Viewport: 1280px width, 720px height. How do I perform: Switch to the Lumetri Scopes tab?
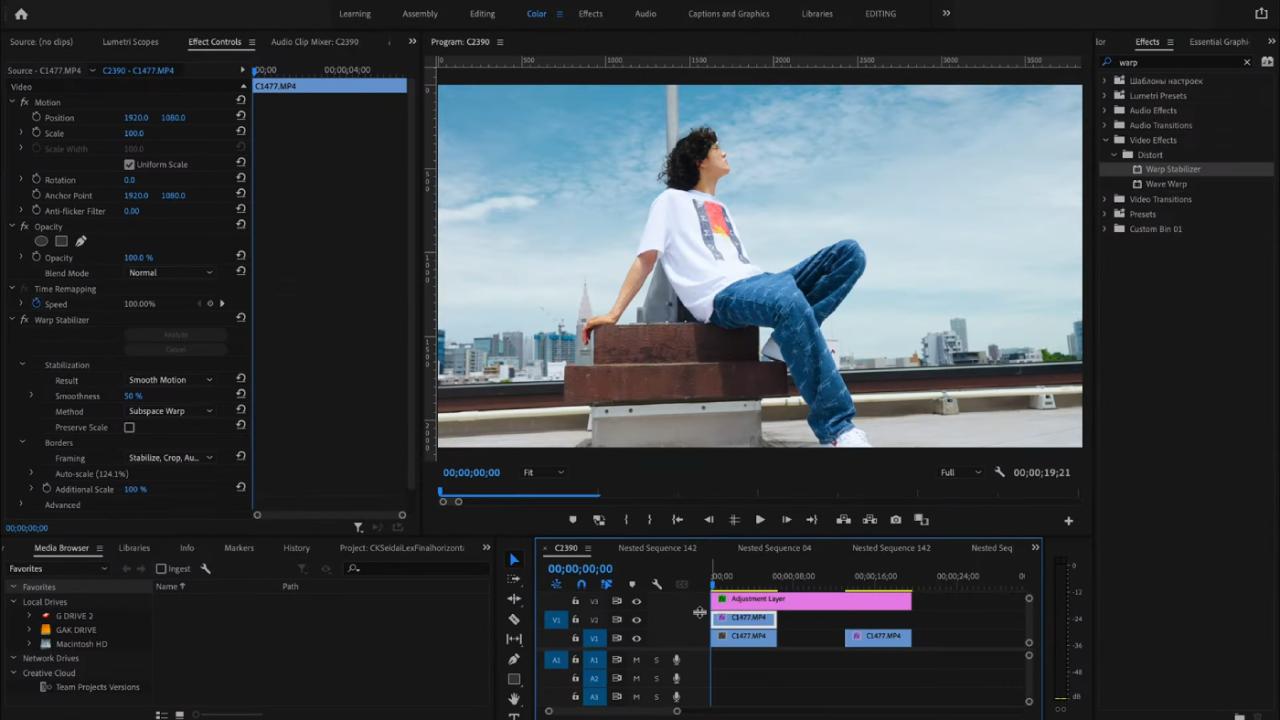click(130, 41)
